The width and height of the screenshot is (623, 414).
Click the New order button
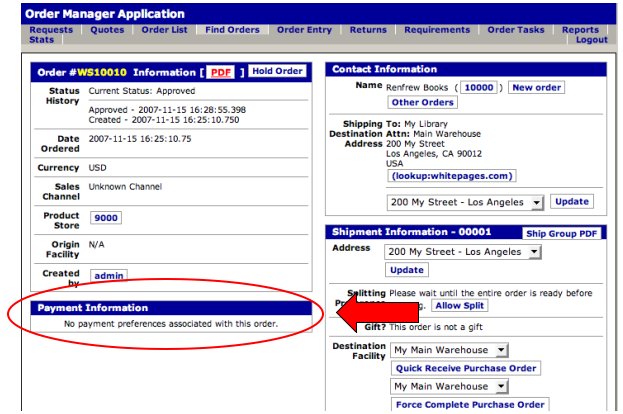click(536, 88)
